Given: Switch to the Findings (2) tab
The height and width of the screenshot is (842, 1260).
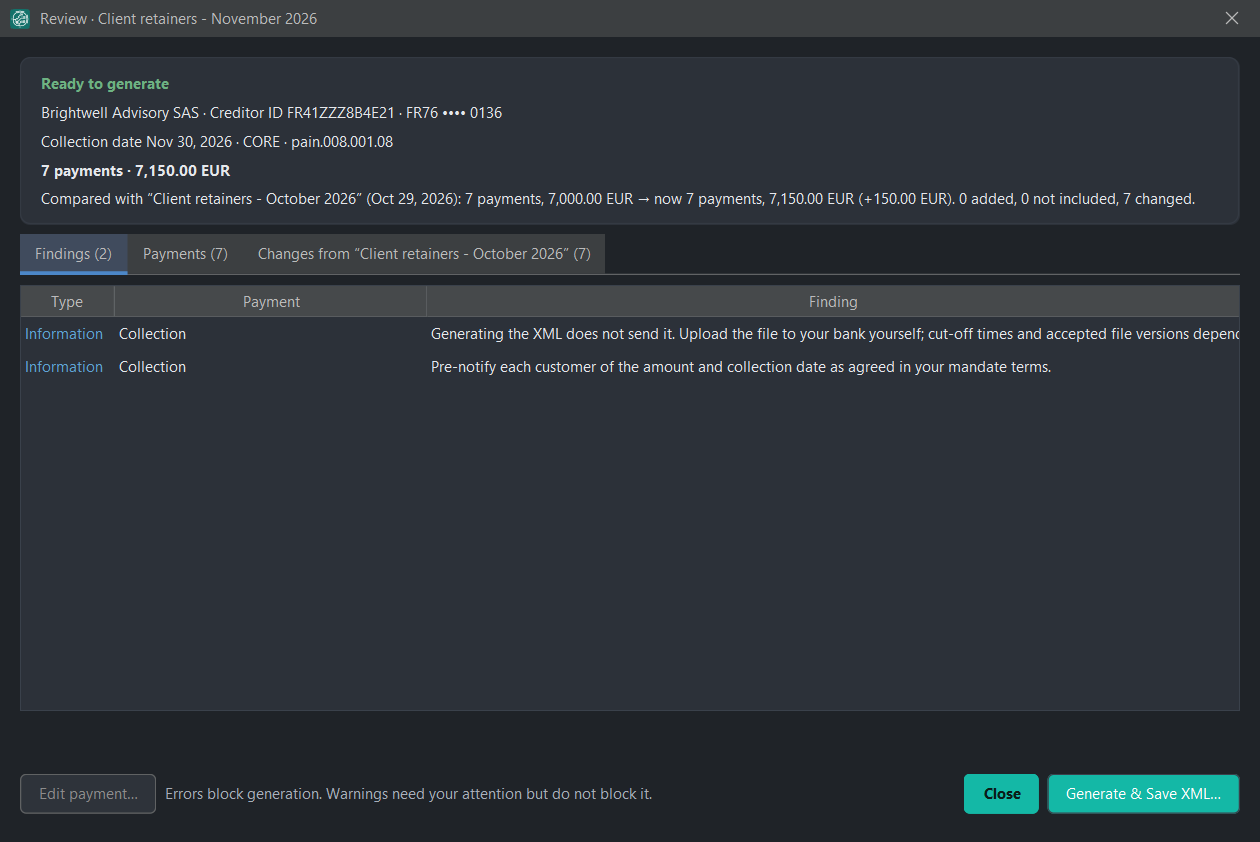Looking at the screenshot, I should (73, 254).
